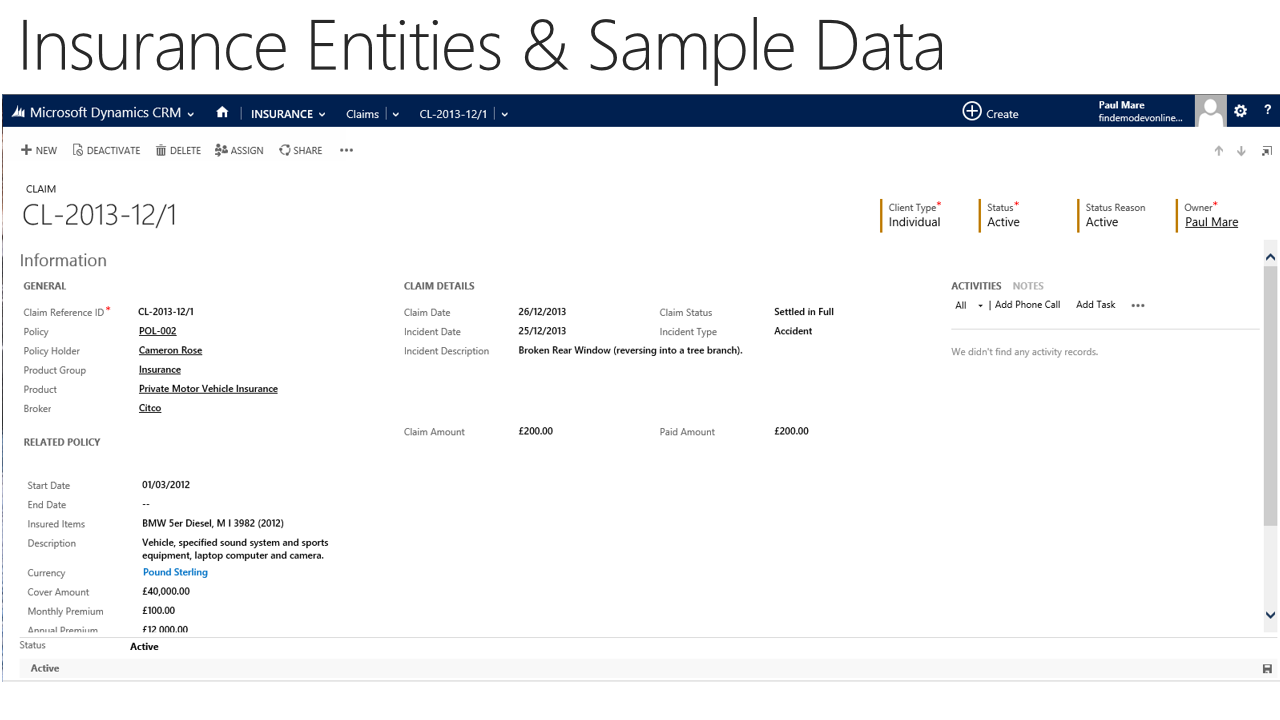The image size is (1280, 720).
Task: Expand the Microsoft Dynamics CRM dropdown
Action: pos(191,114)
